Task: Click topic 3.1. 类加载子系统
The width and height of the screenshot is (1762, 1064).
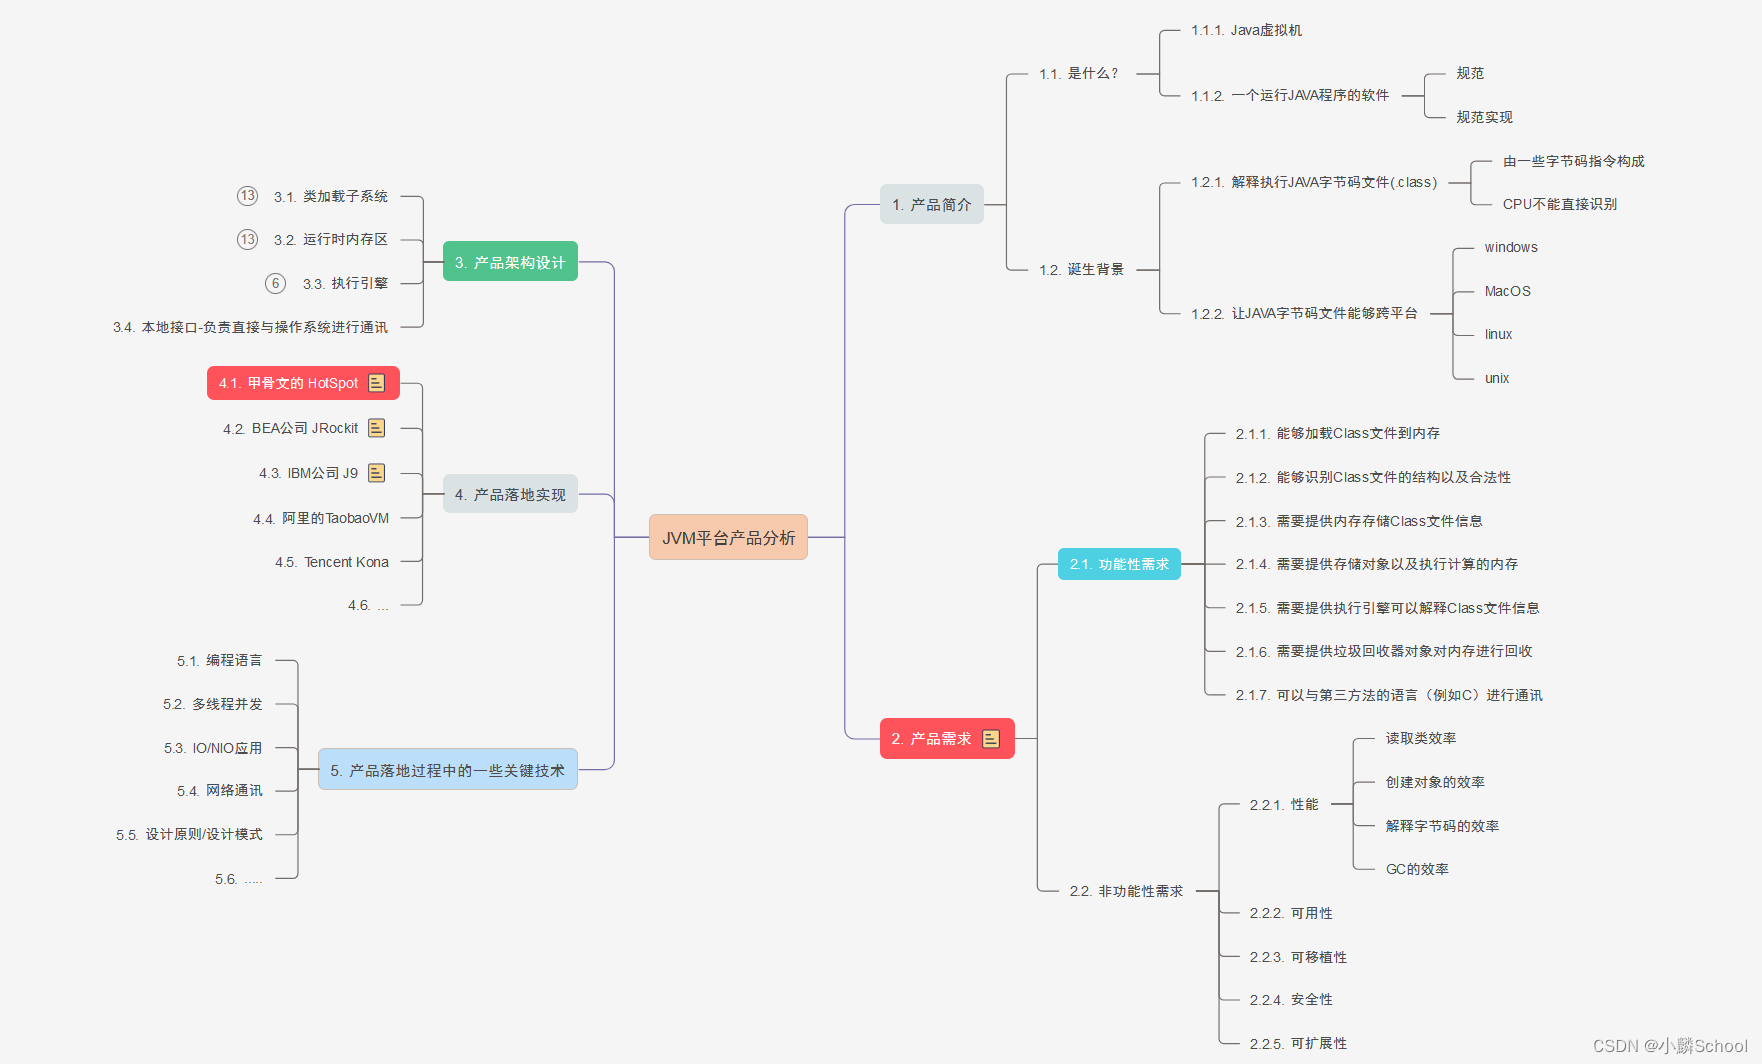Action: 330,197
